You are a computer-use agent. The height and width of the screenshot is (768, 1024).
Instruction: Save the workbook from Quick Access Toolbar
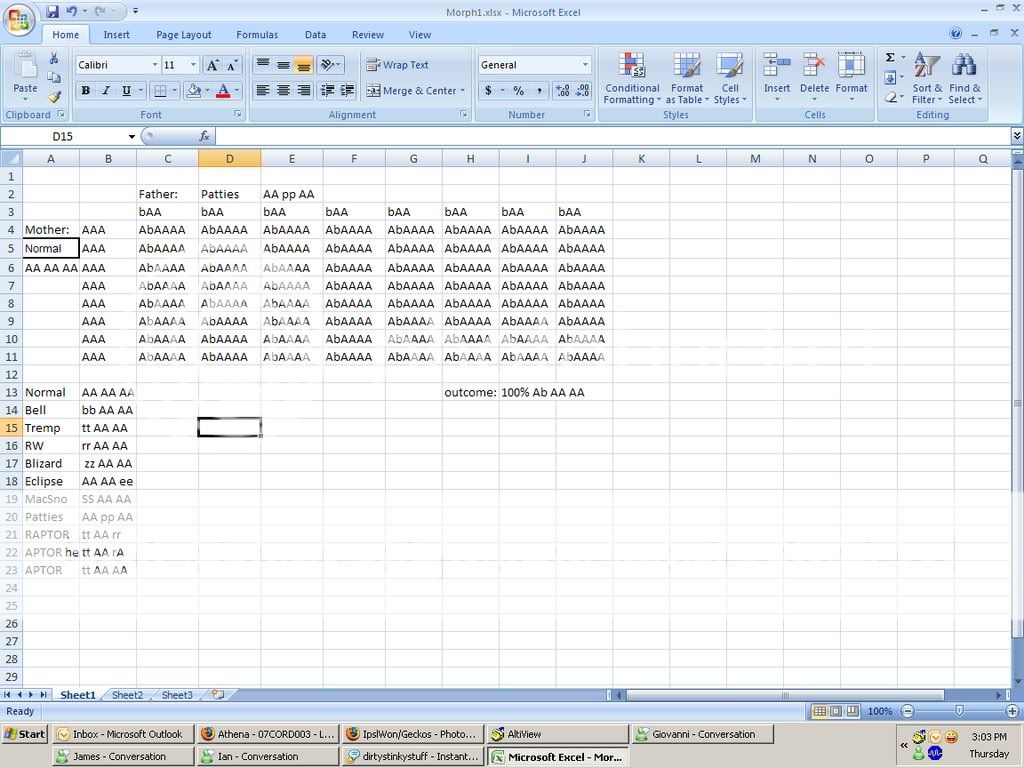(52, 12)
